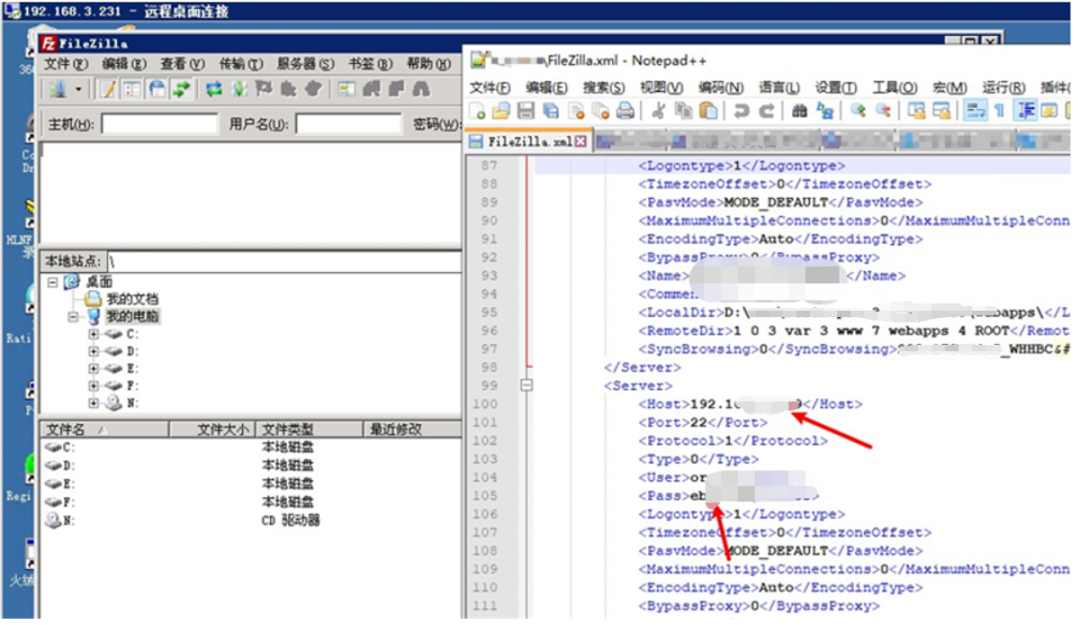The height and width of the screenshot is (625, 1080).
Task: Open the Find dialog using the binoculars icon in Notepad++
Action: click(799, 110)
